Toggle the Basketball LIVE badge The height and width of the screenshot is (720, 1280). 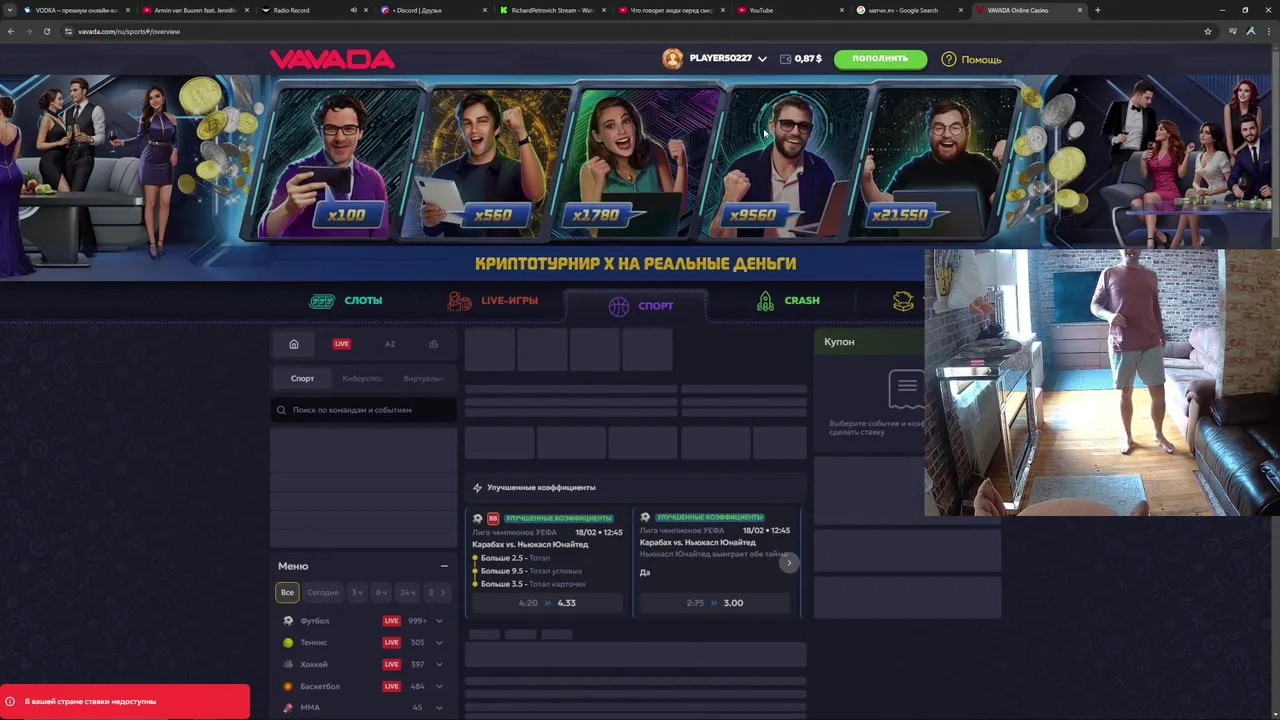tap(391, 686)
